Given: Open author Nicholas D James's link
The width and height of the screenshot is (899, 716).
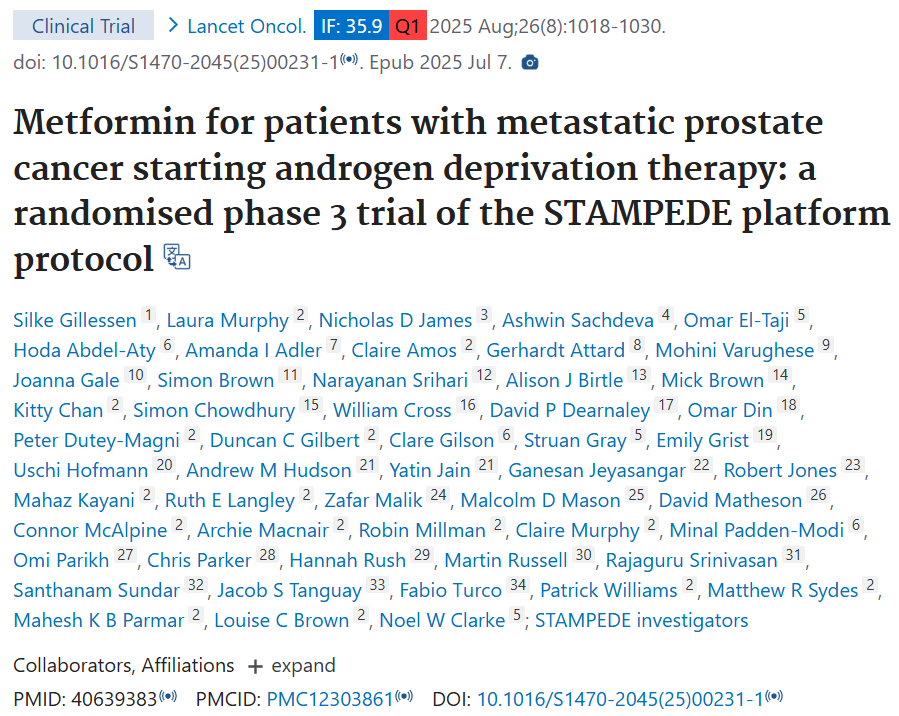Looking at the screenshot, I should pyautogui.click(x=395, y=320).
